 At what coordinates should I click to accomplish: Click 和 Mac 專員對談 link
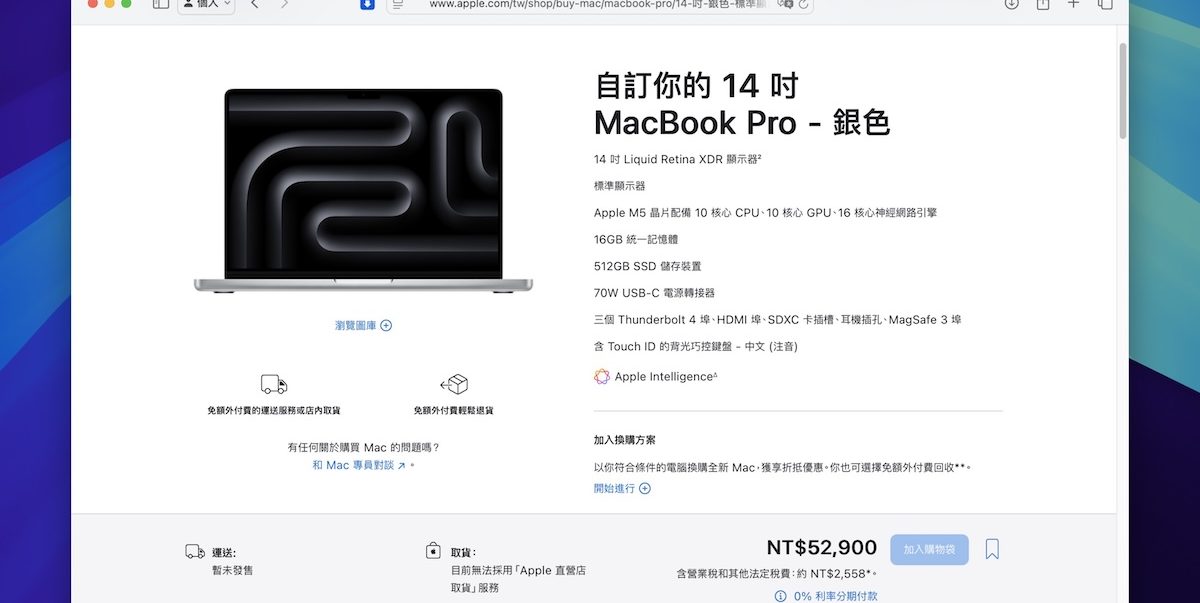[x=359, y=465]
